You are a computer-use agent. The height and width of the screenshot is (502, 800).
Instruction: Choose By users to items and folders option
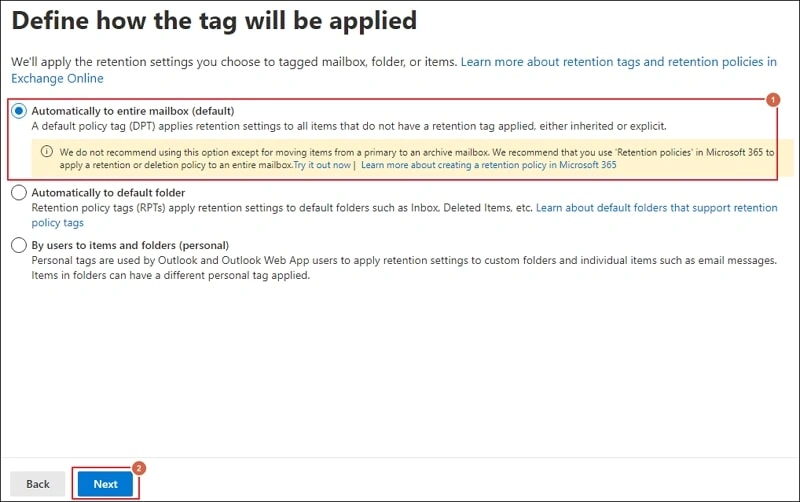[x=19, y=245]
